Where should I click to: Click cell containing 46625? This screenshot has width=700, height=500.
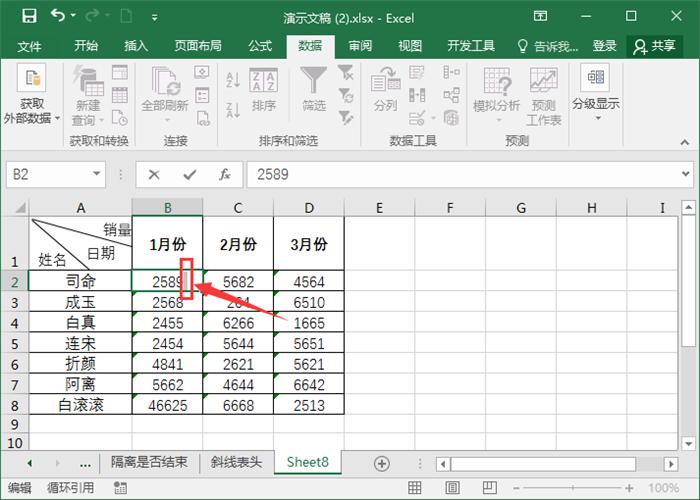167,405
